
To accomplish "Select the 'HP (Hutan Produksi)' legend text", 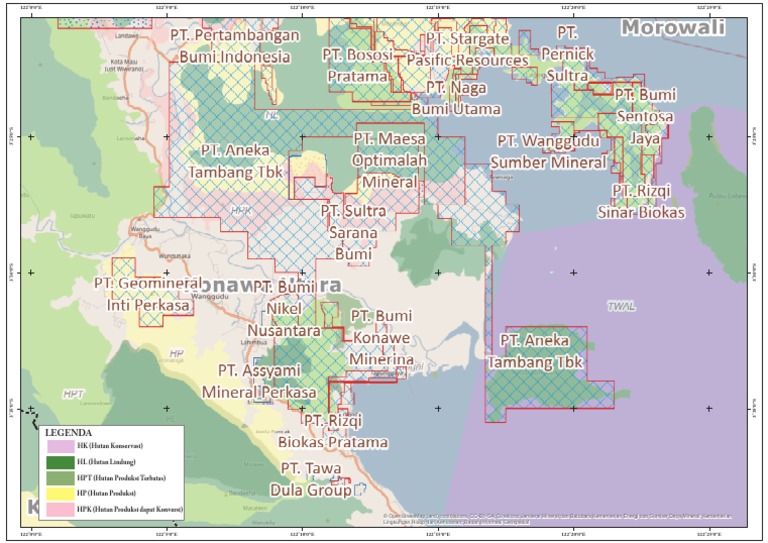I will coord(106,494).
